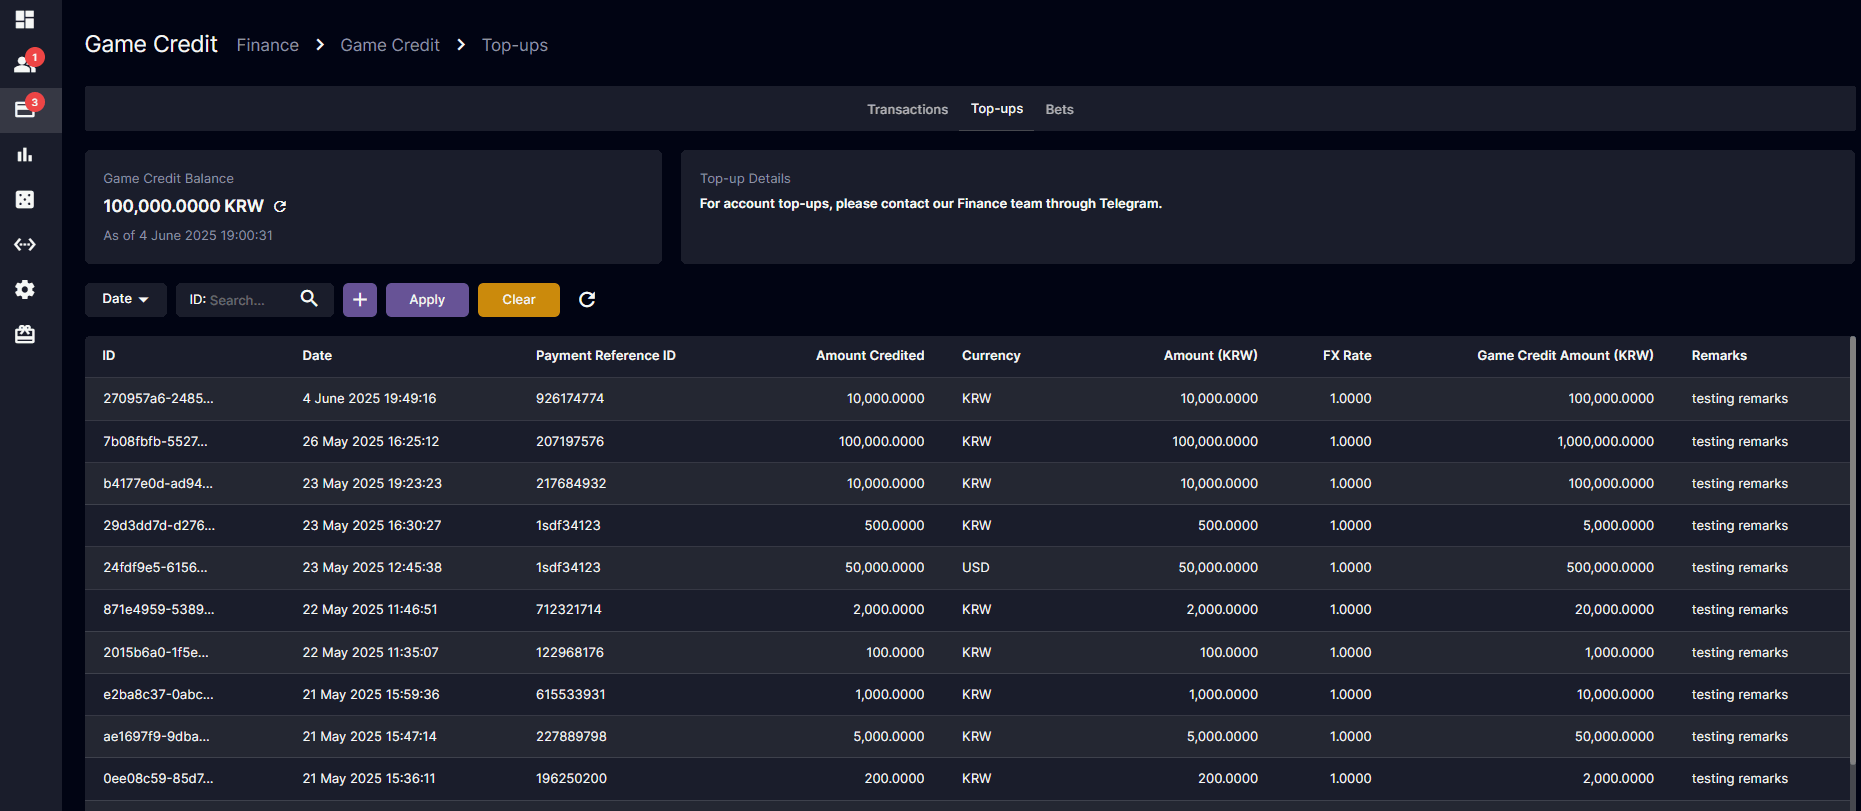Click the Payment Reference ID column header

click(x=606, y=356)
